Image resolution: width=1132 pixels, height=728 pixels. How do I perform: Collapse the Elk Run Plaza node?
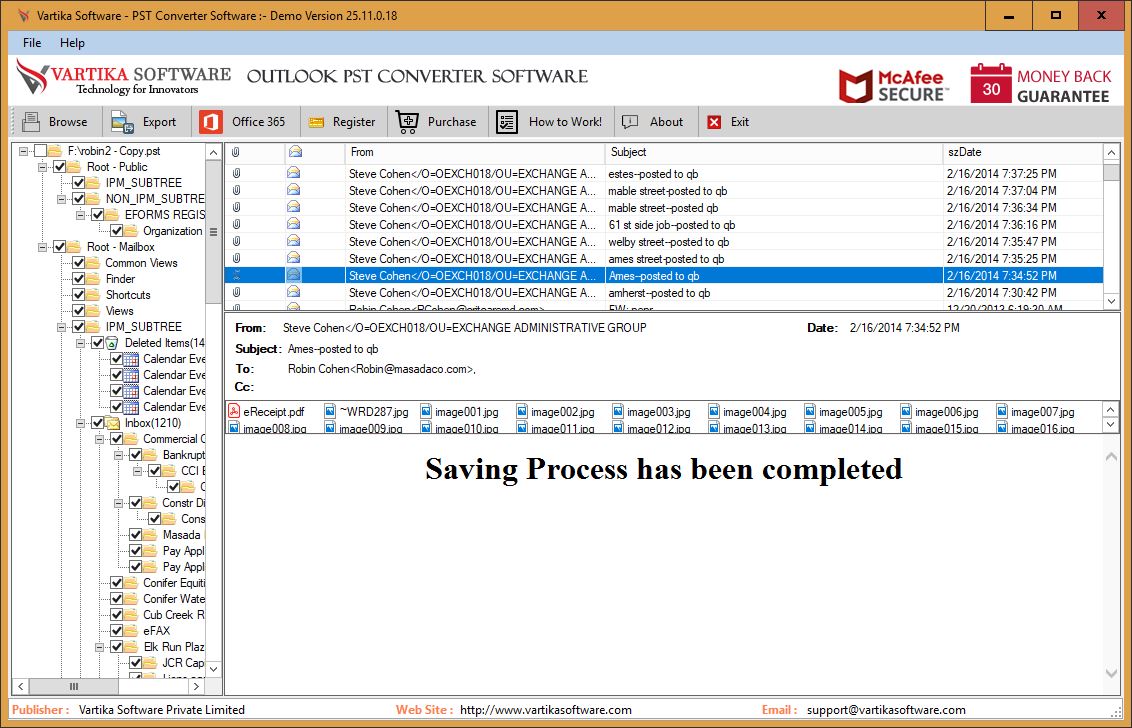(x=100, y=646)
